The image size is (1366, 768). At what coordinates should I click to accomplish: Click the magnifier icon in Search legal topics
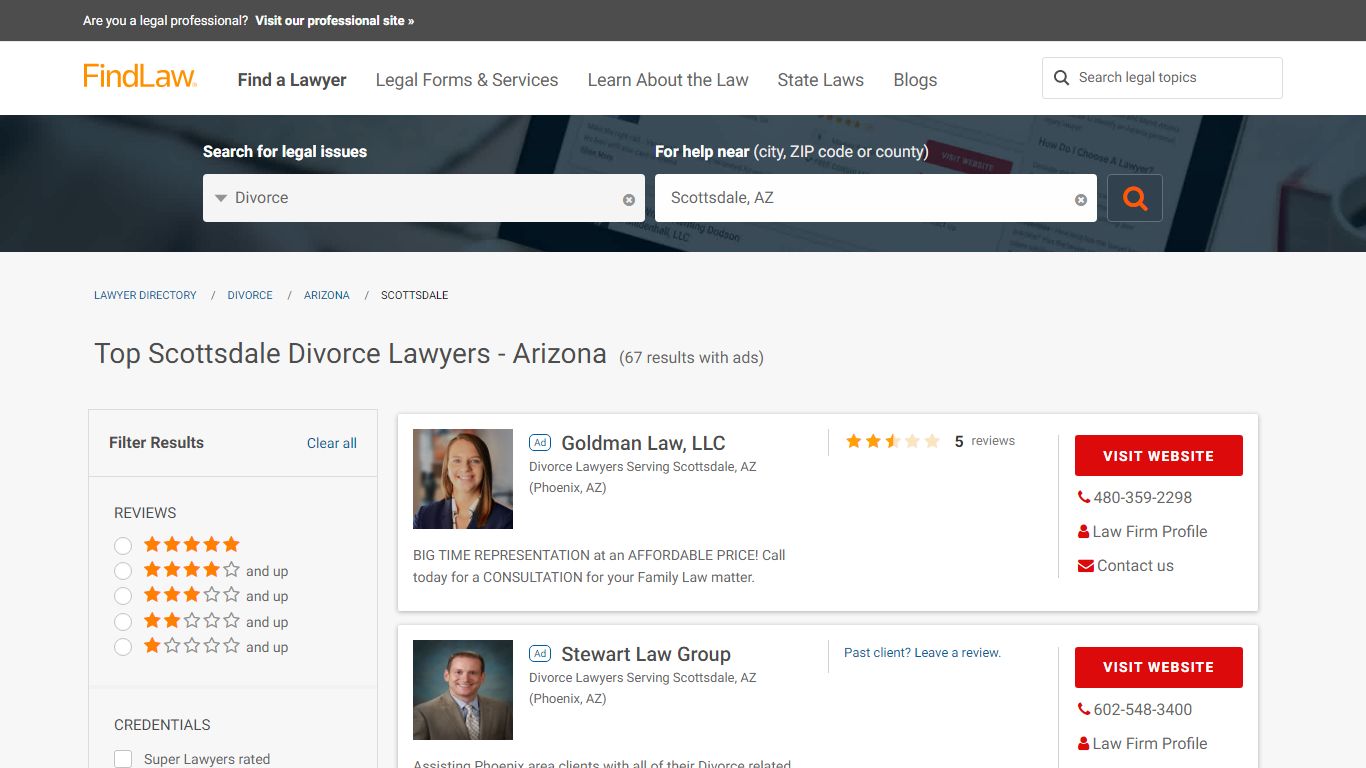tap(1062, 78)
